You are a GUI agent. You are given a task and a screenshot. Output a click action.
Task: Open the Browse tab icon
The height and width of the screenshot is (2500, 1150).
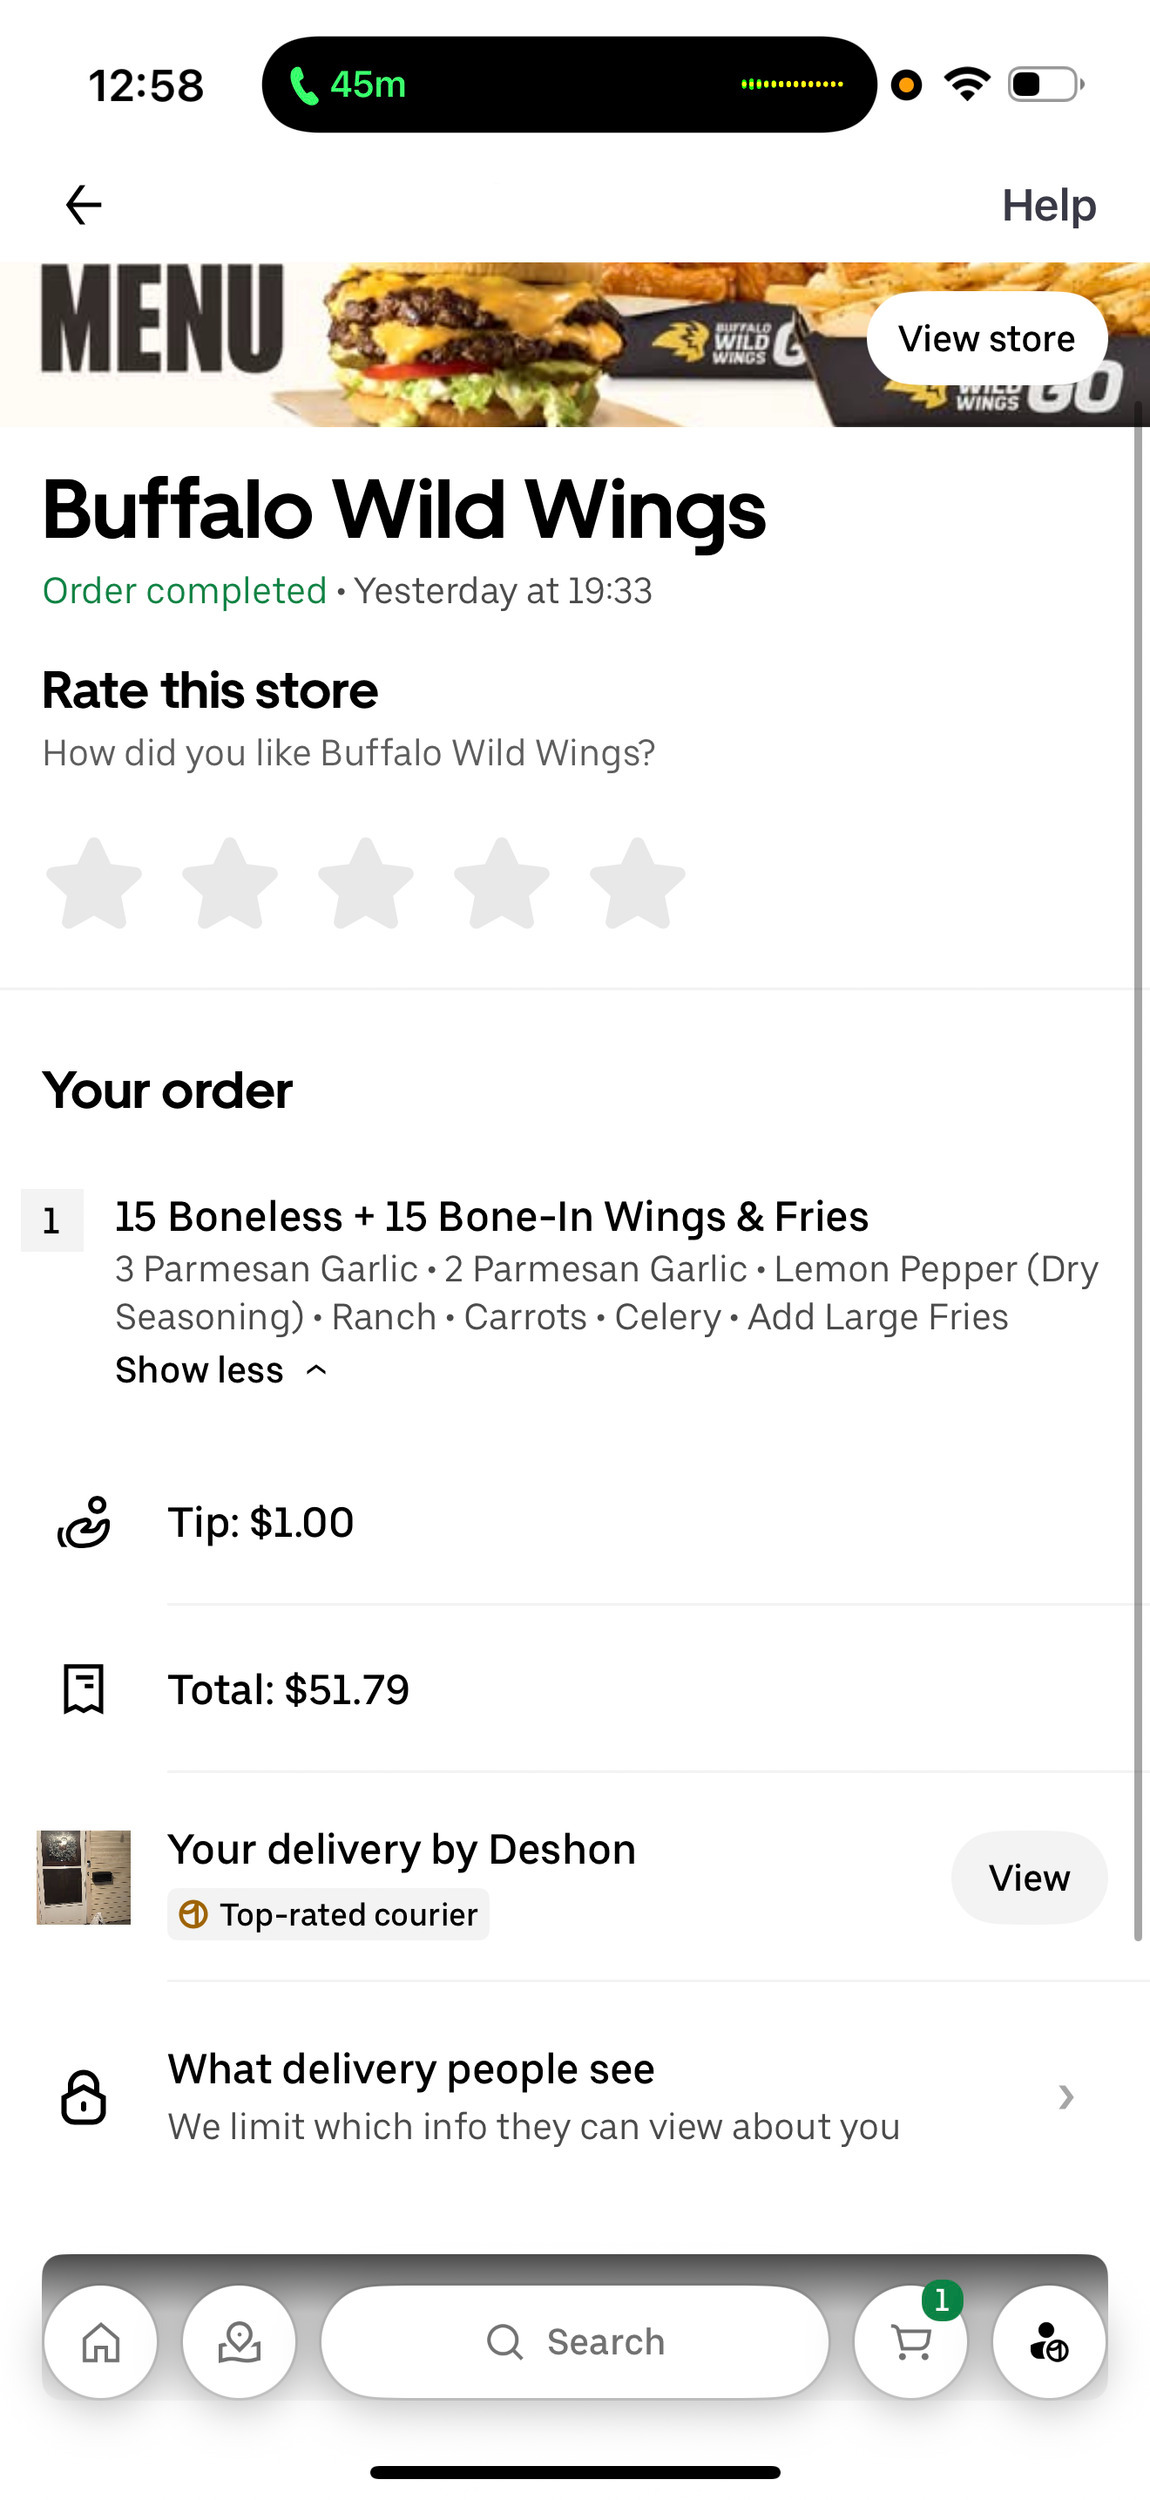tap(240, 2341)
